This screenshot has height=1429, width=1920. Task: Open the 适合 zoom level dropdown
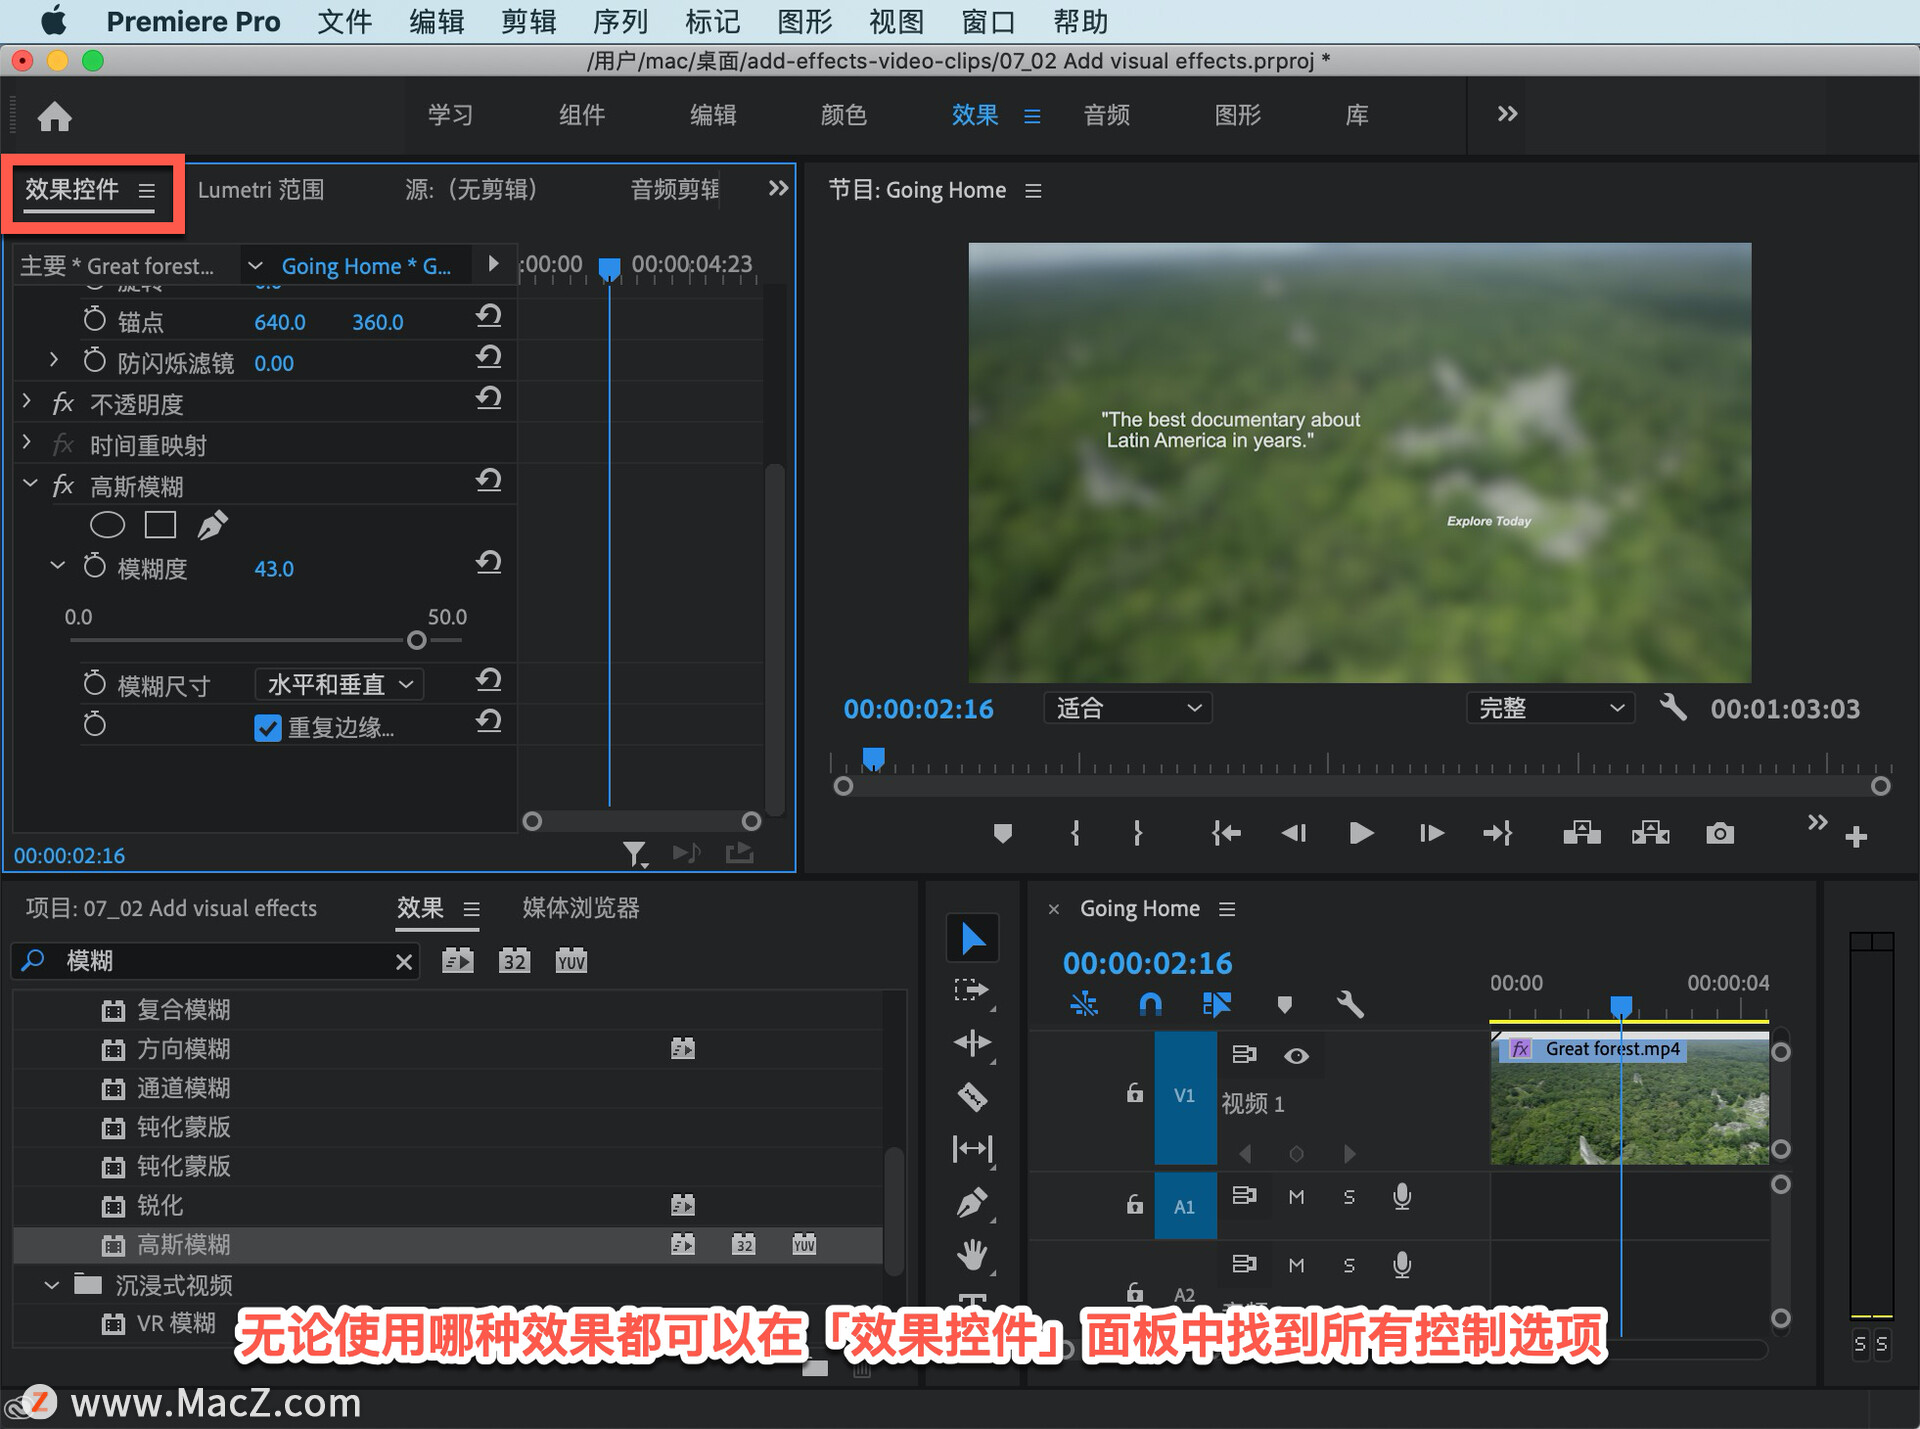pyautogui.click(x=1127, y=709)
